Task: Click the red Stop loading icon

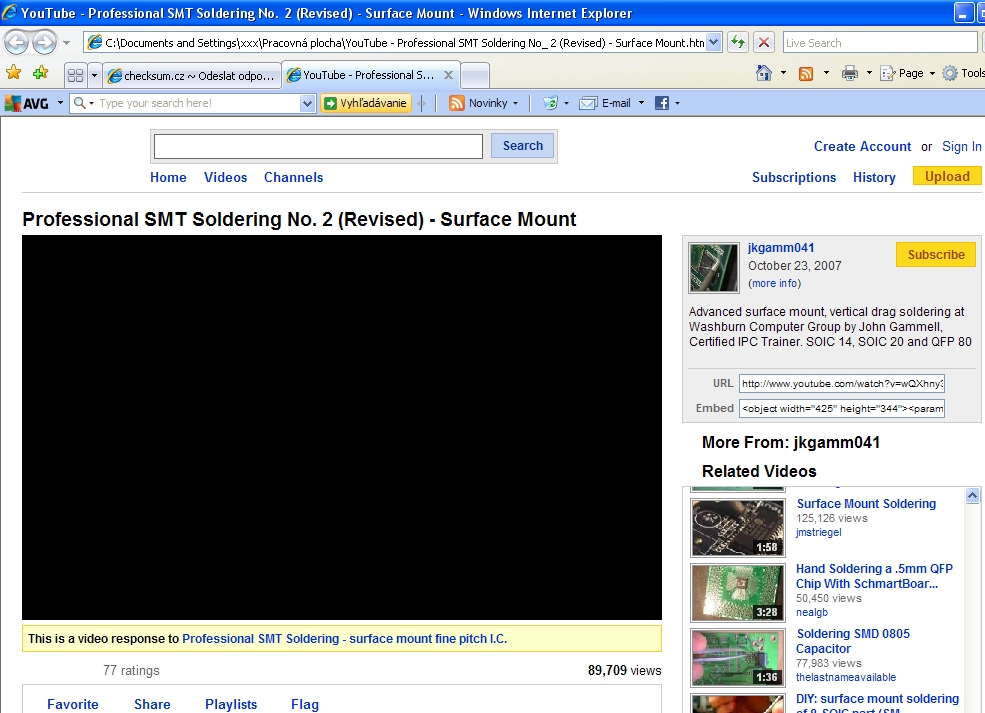Action: 764,43
